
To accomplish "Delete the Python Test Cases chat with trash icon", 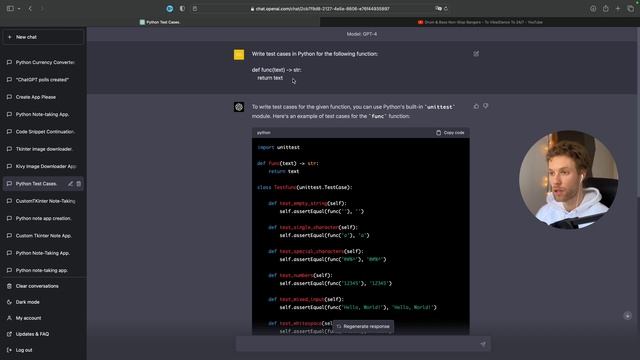I will pos(78,184).
